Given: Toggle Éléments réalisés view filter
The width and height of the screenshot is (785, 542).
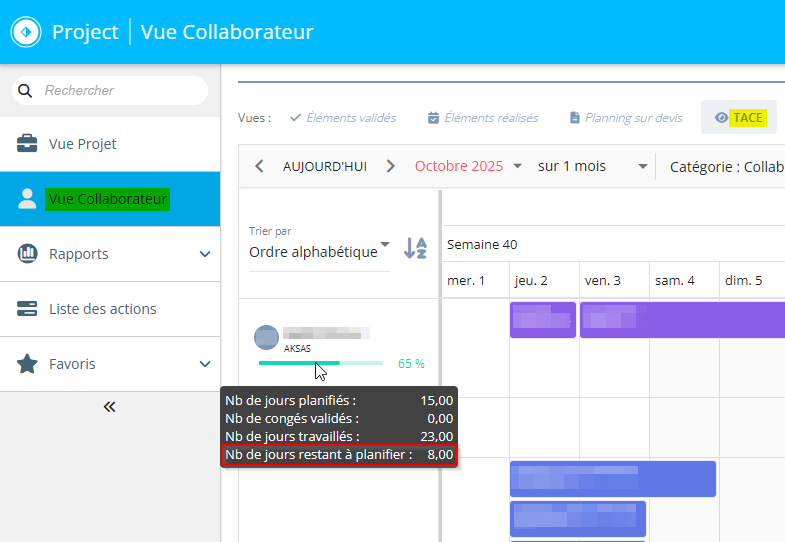Looking at the screenshot, I should click(482, 118).
